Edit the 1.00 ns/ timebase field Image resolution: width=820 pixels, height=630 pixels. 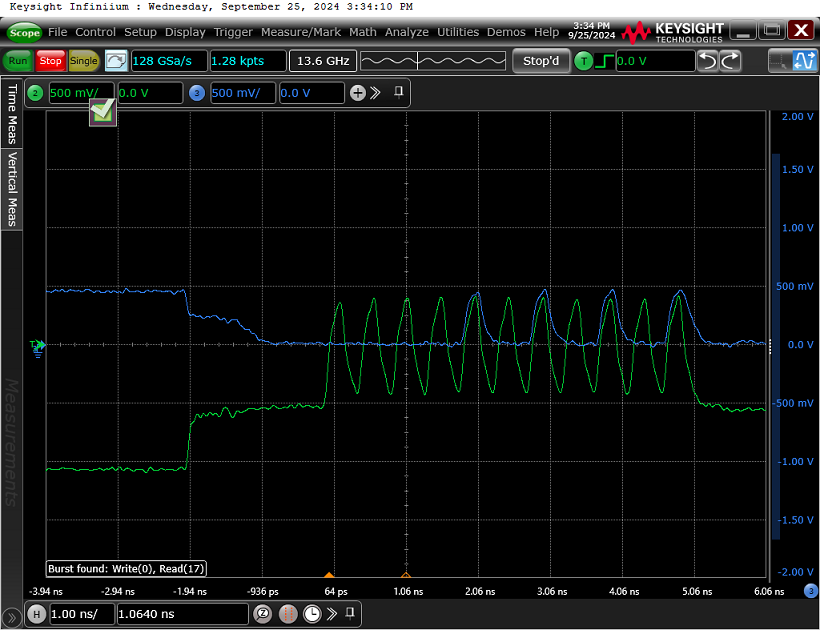82,614
